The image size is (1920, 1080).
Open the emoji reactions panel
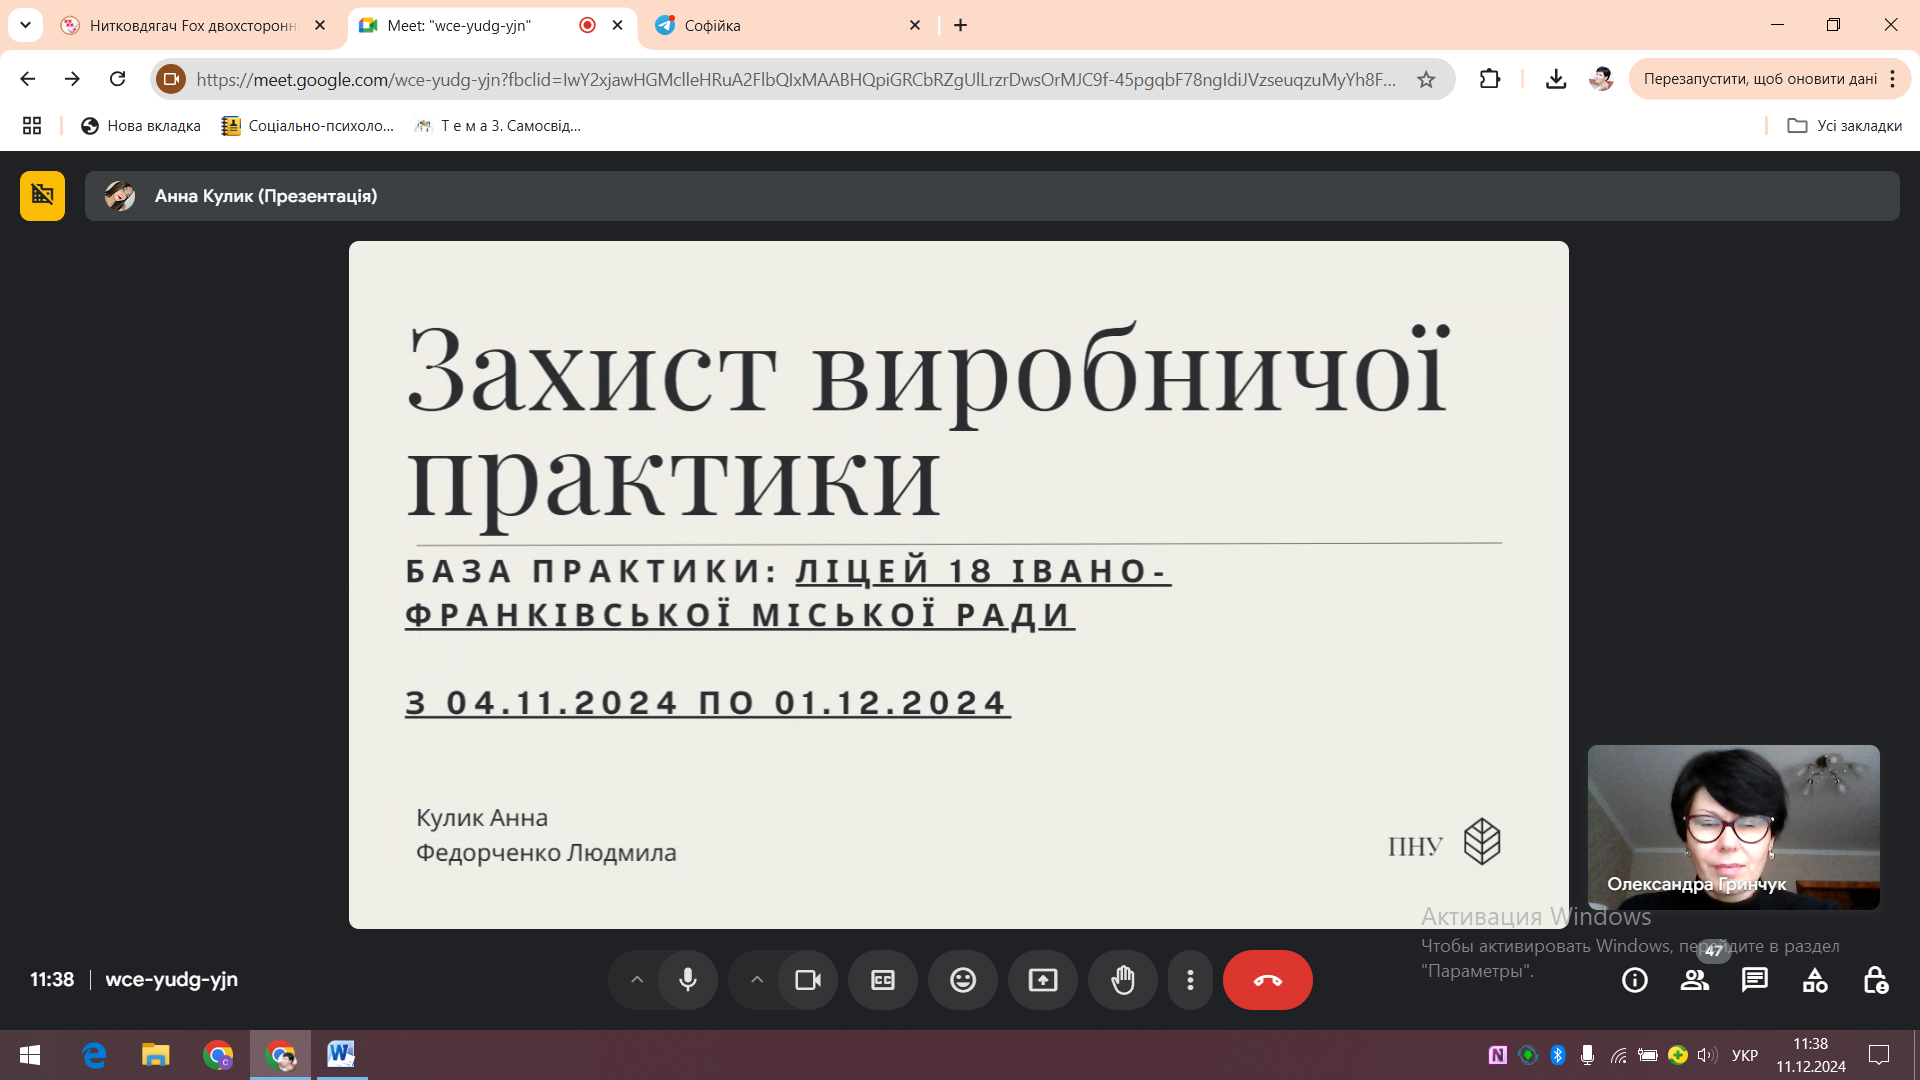click(x=963, y=980)
